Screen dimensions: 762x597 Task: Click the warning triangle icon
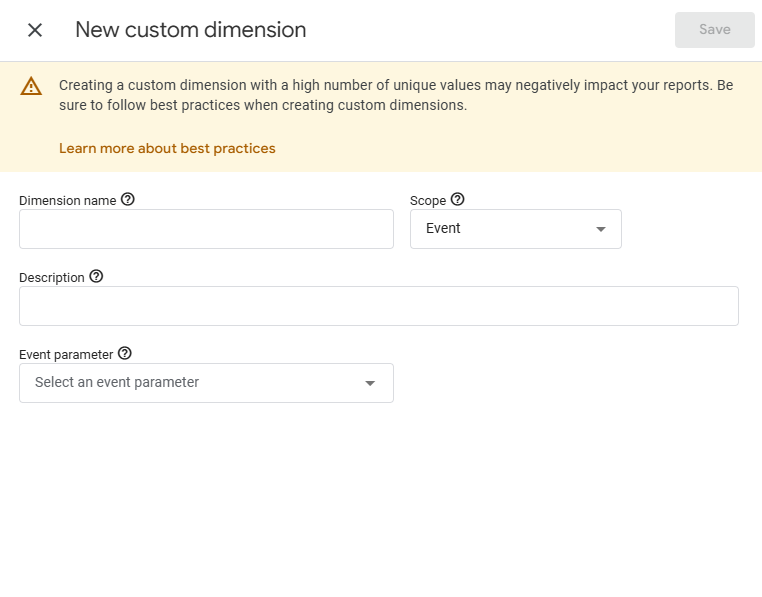[31, 86]
